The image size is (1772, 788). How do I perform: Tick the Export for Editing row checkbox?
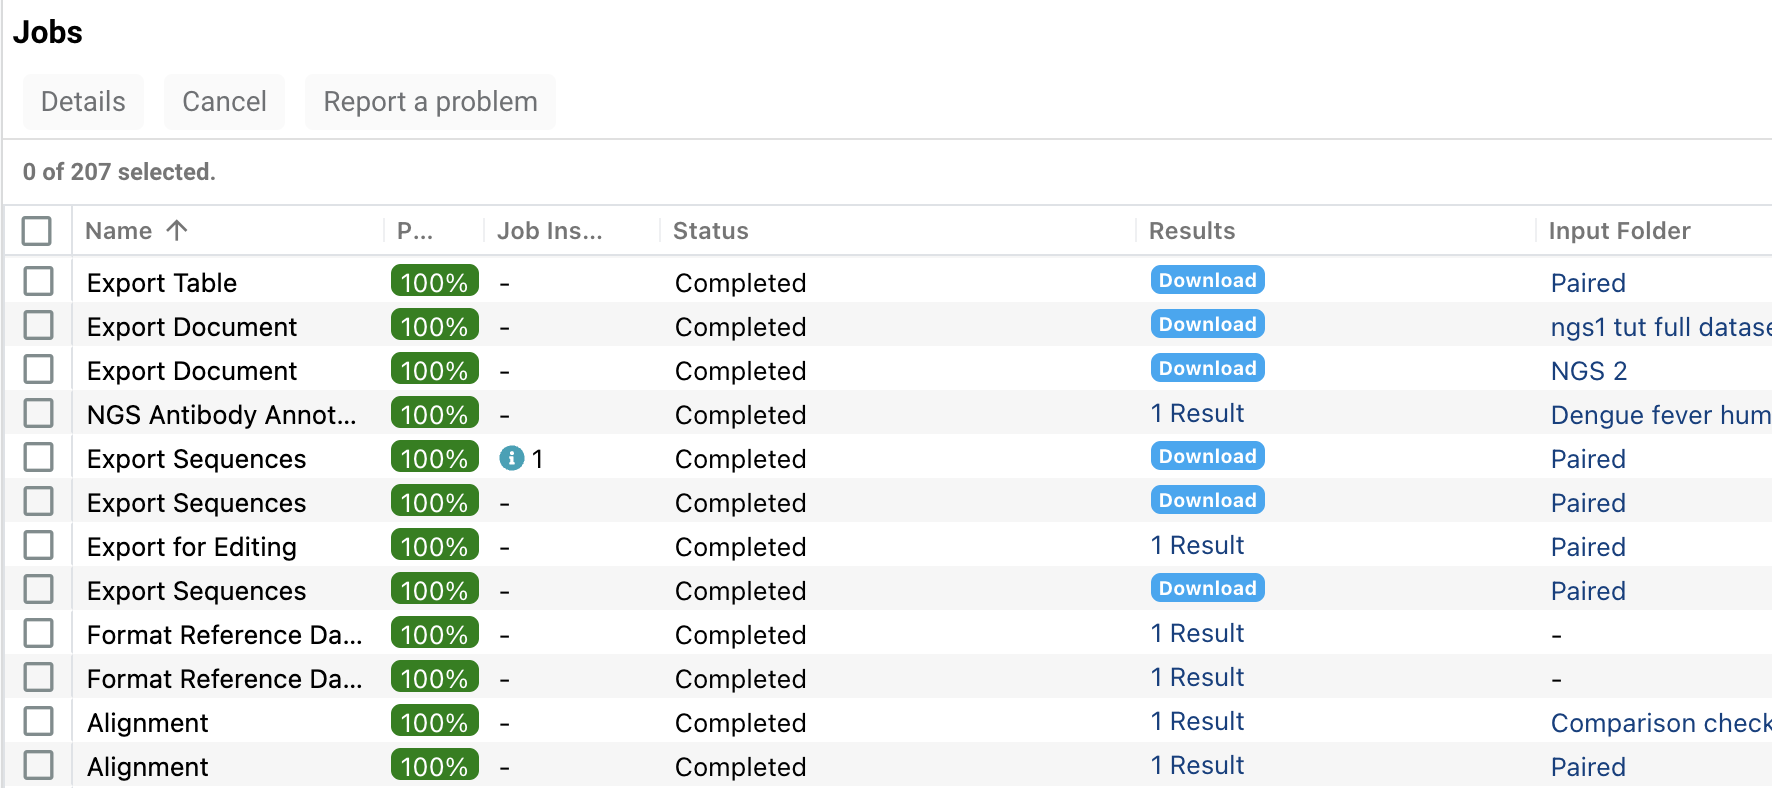coord(39,546)
